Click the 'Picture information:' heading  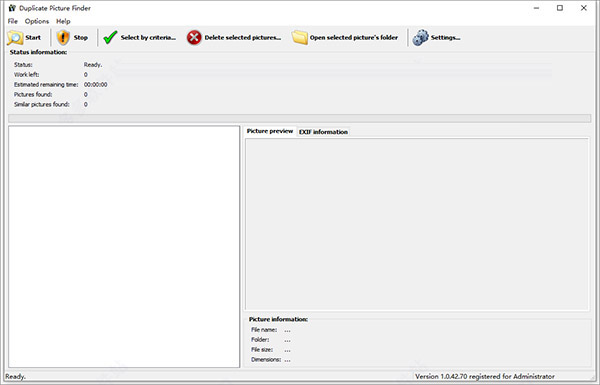coord(278,319)
